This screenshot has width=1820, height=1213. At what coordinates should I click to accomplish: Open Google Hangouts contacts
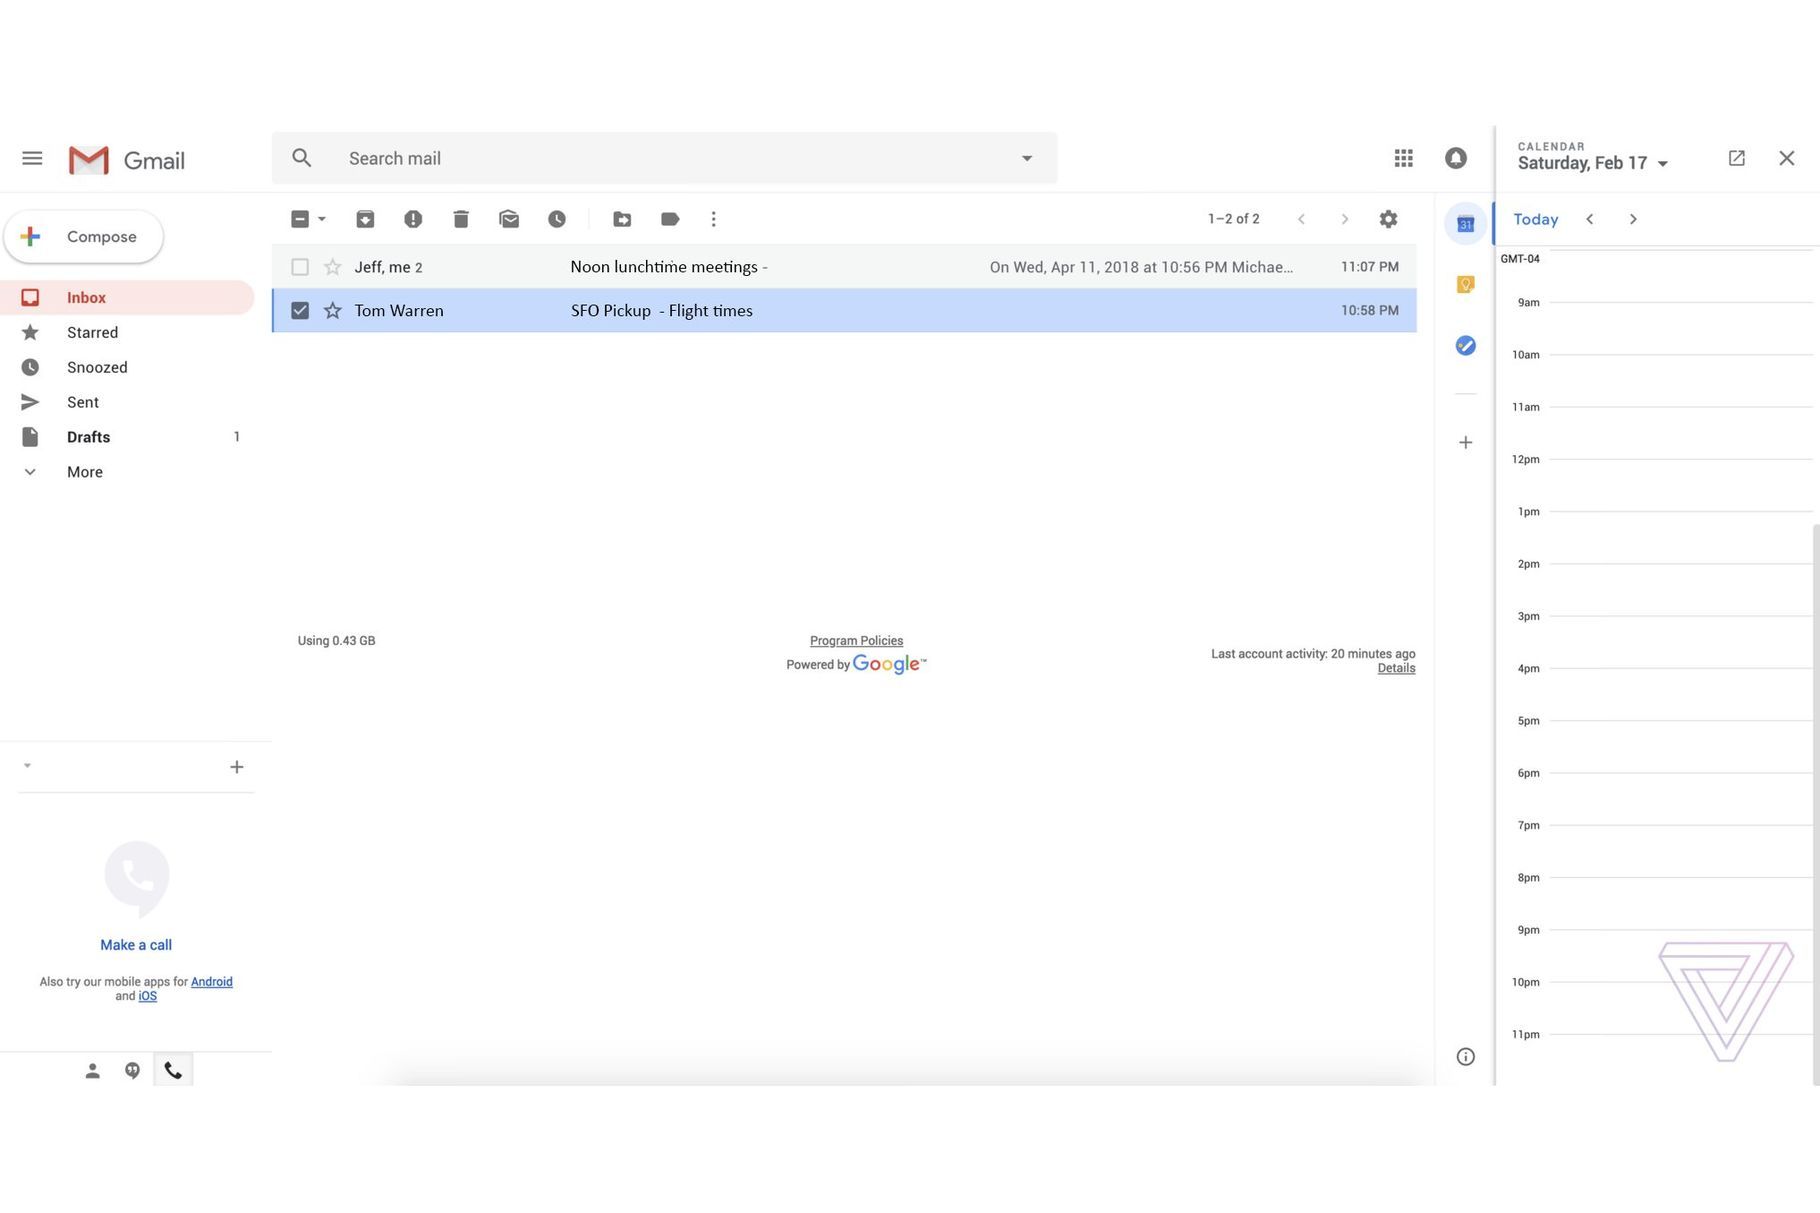tap(92, 1069)
